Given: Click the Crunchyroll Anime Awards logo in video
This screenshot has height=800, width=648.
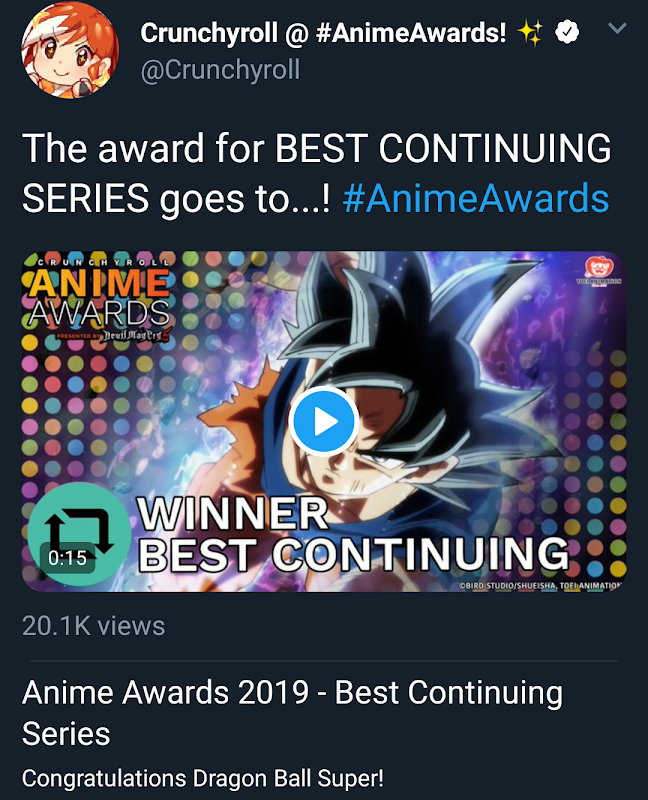Looking at the screenshot, I should 96,300.
